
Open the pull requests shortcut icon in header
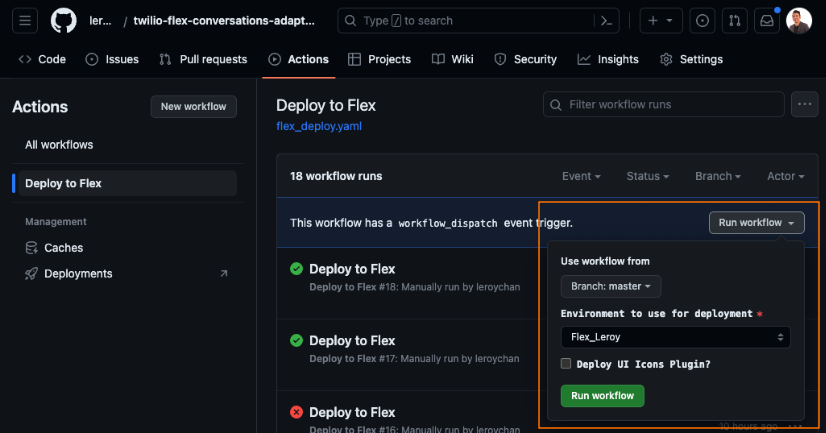pos(734,21)
